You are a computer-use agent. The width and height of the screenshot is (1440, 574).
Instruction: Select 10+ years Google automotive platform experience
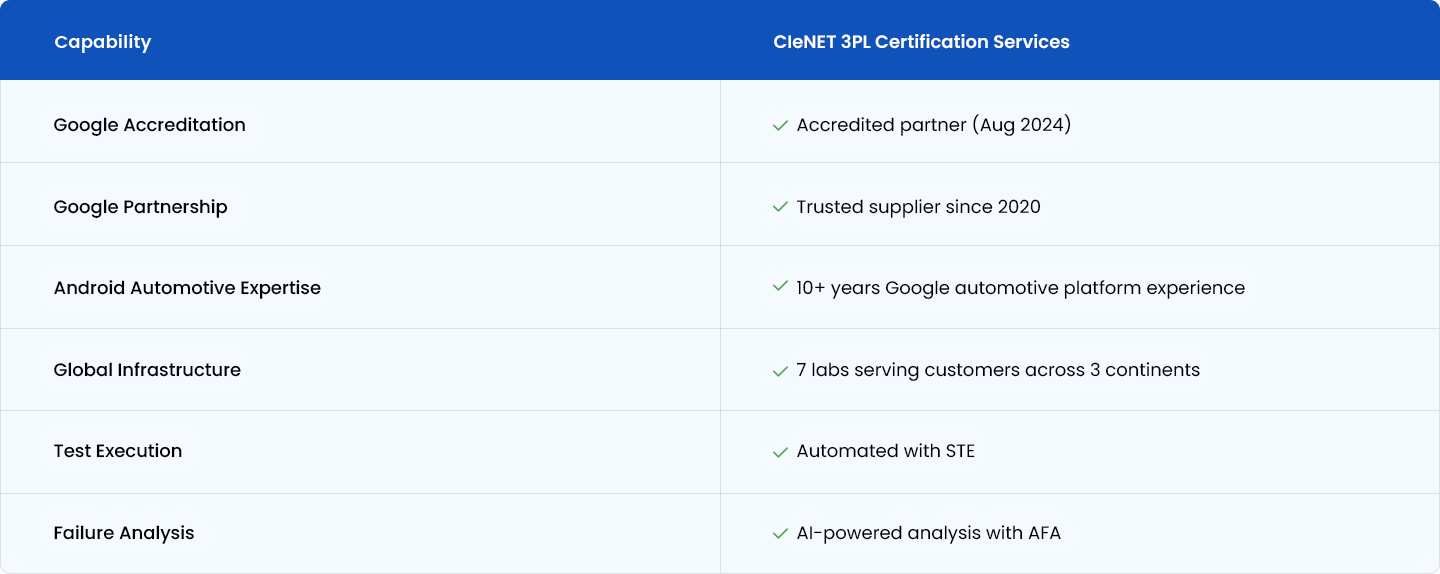[1021, 288]
